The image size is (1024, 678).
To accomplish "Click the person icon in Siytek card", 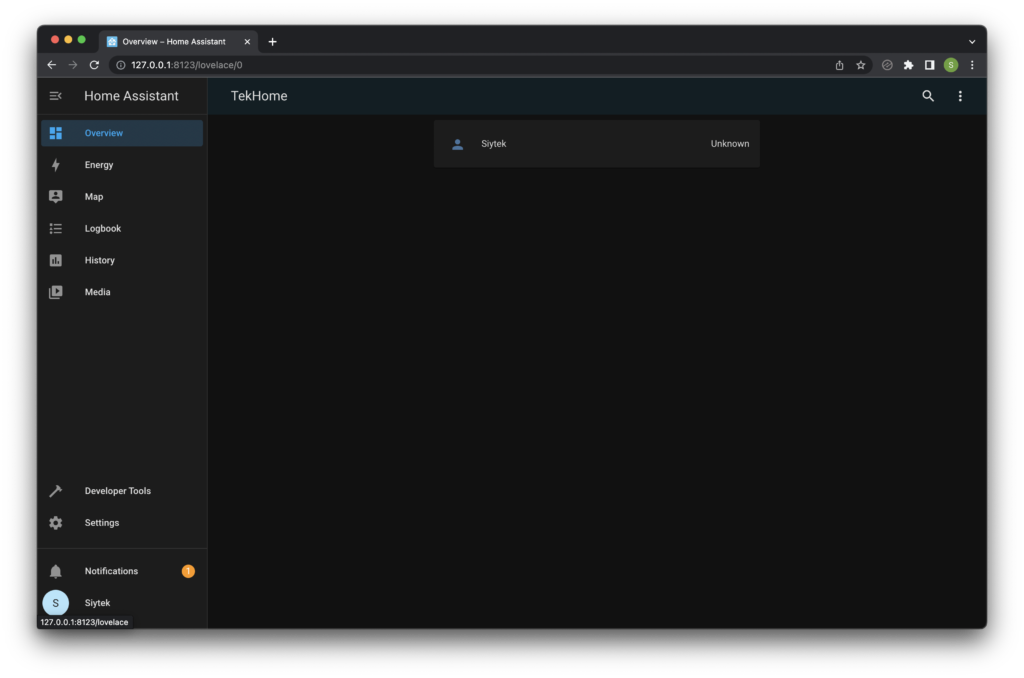I will [457, 144].
